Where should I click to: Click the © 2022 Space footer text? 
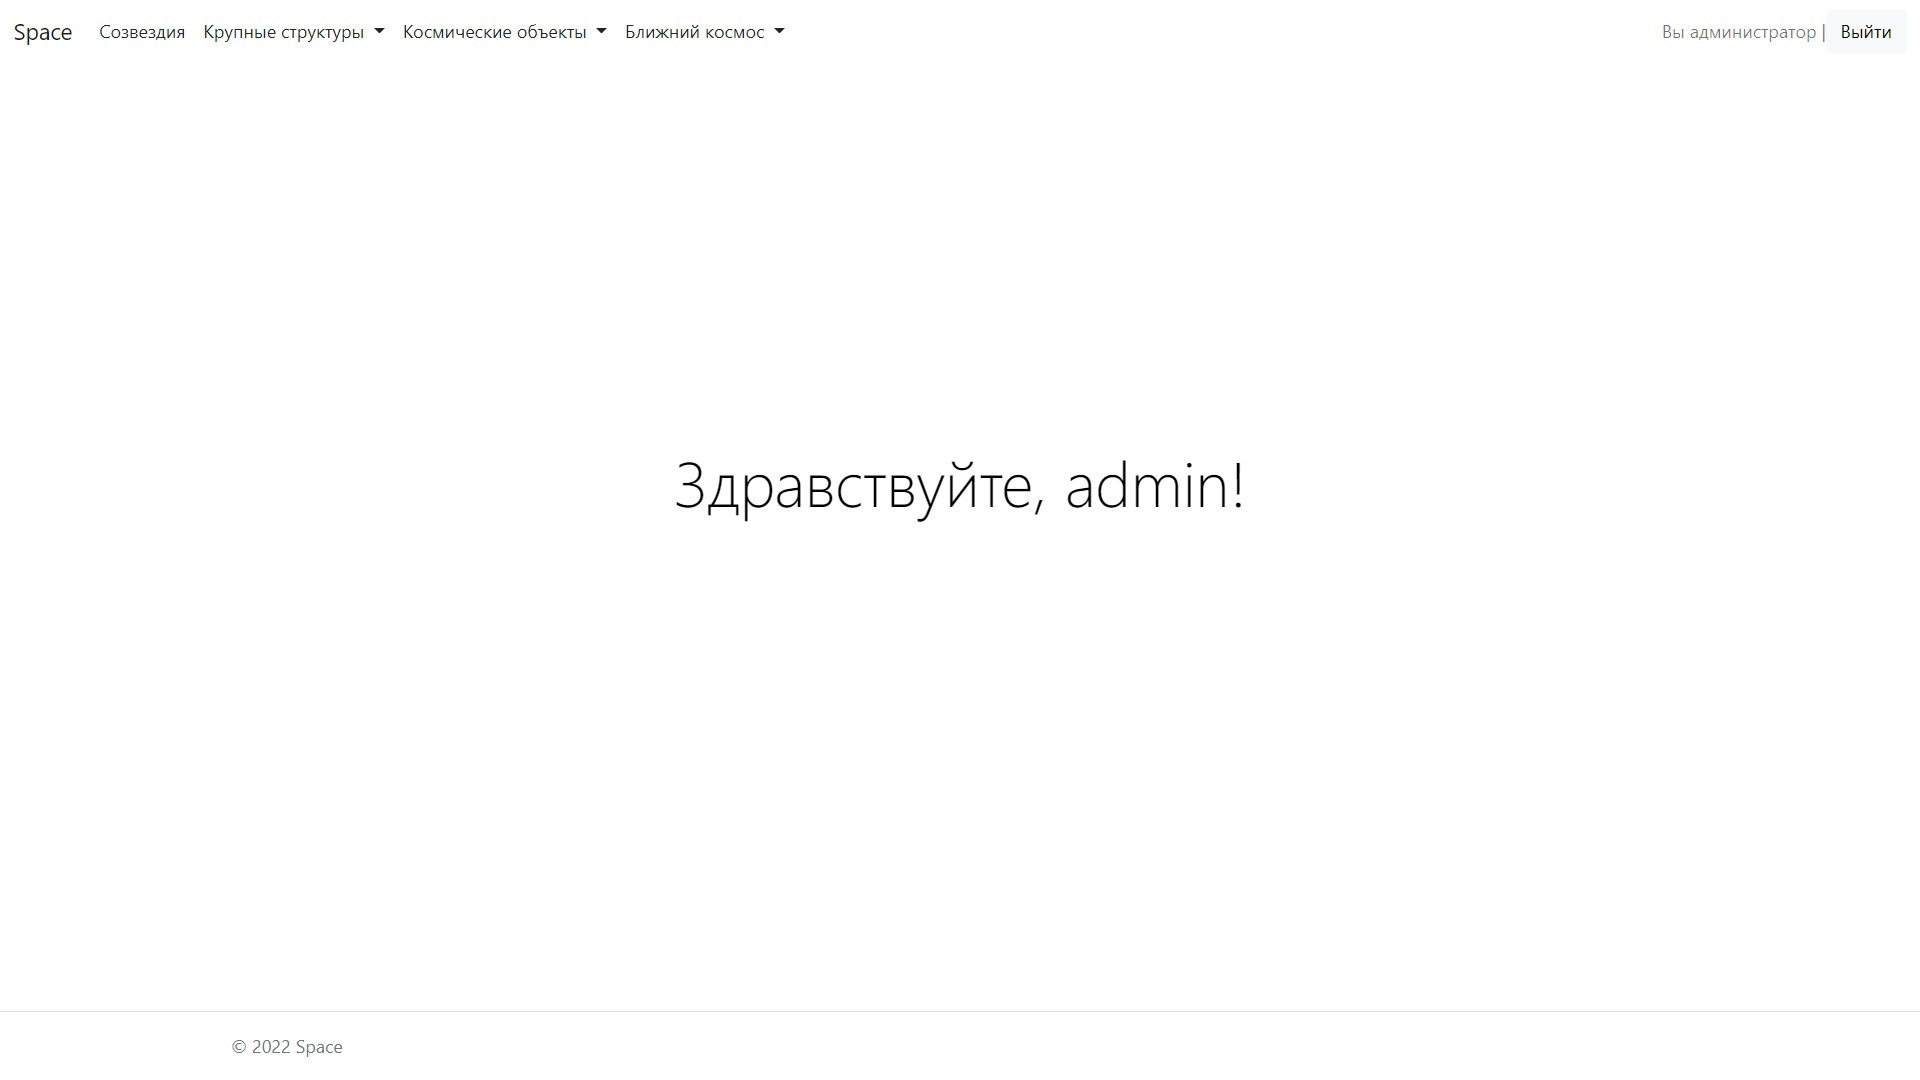click(287, 1047)
